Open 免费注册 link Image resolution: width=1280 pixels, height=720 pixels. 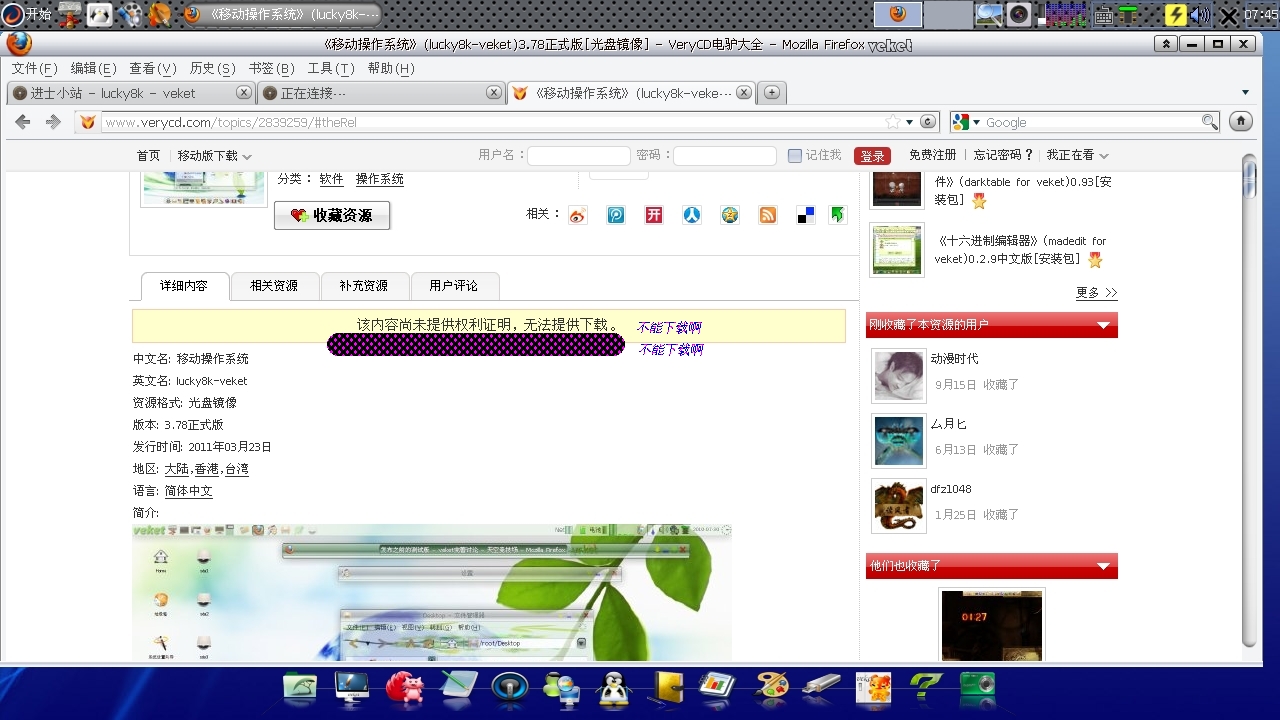(932, 155)
